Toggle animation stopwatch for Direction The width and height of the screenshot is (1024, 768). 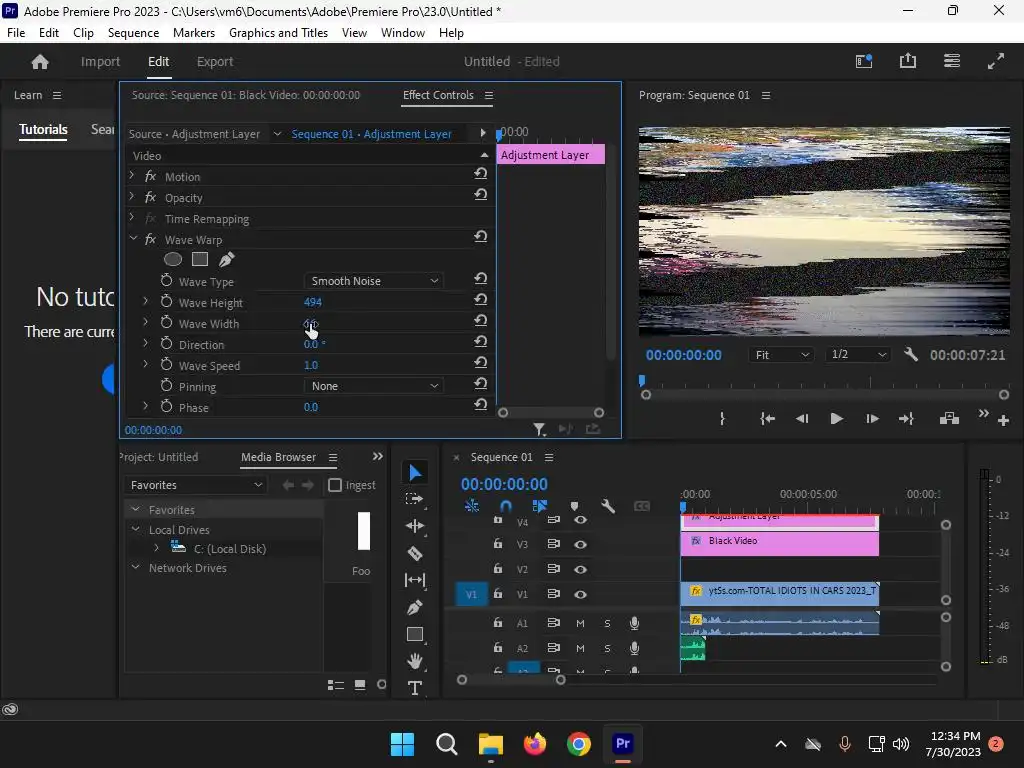click(167, 343)
